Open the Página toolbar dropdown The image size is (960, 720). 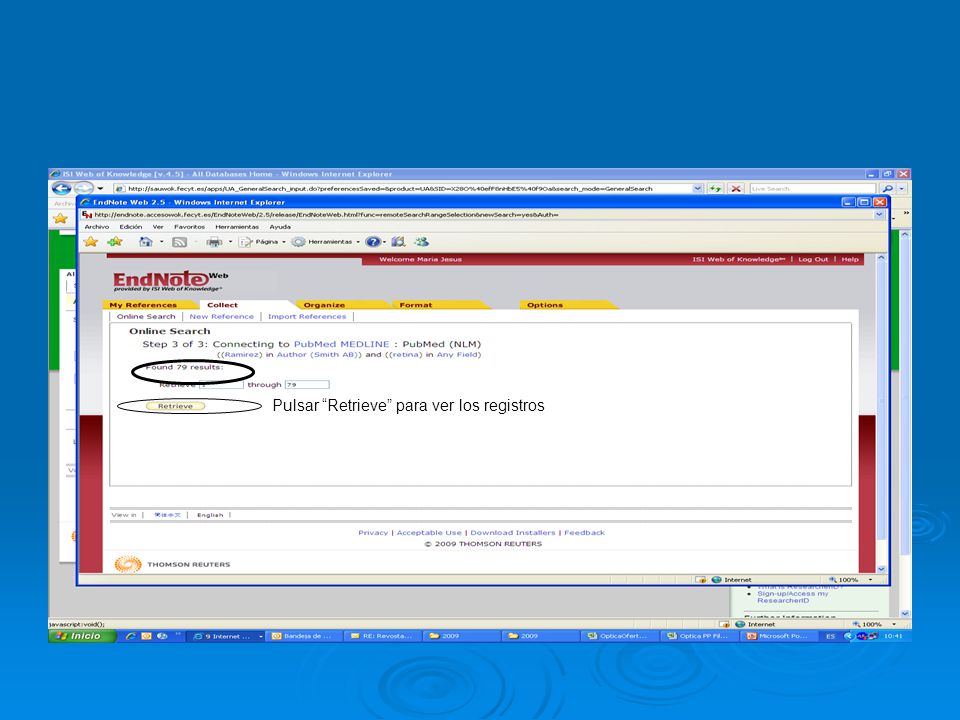click(x=262, y=242)
